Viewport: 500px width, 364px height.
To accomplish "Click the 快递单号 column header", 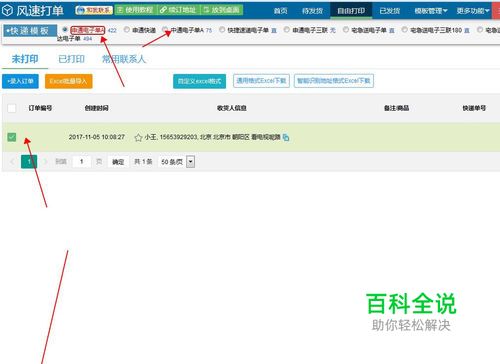I will pos(474,108).
